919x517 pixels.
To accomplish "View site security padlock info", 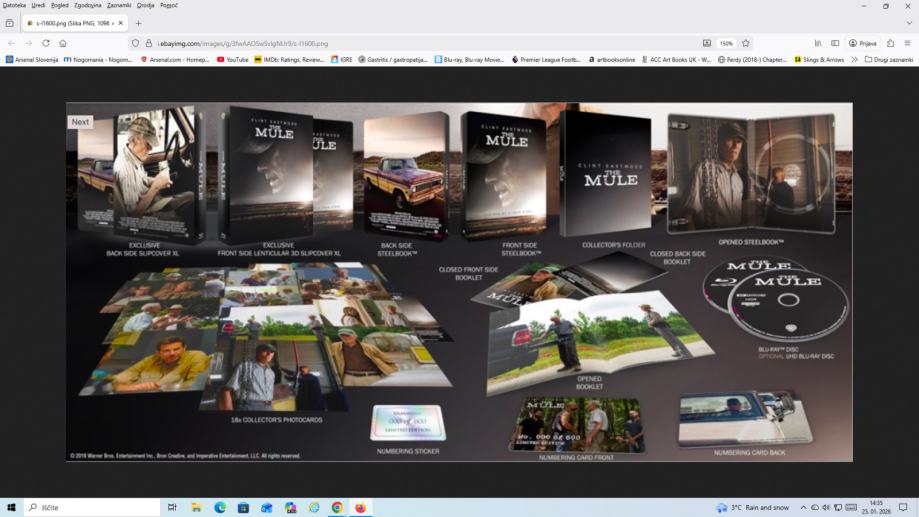I will tap(148, 43).
